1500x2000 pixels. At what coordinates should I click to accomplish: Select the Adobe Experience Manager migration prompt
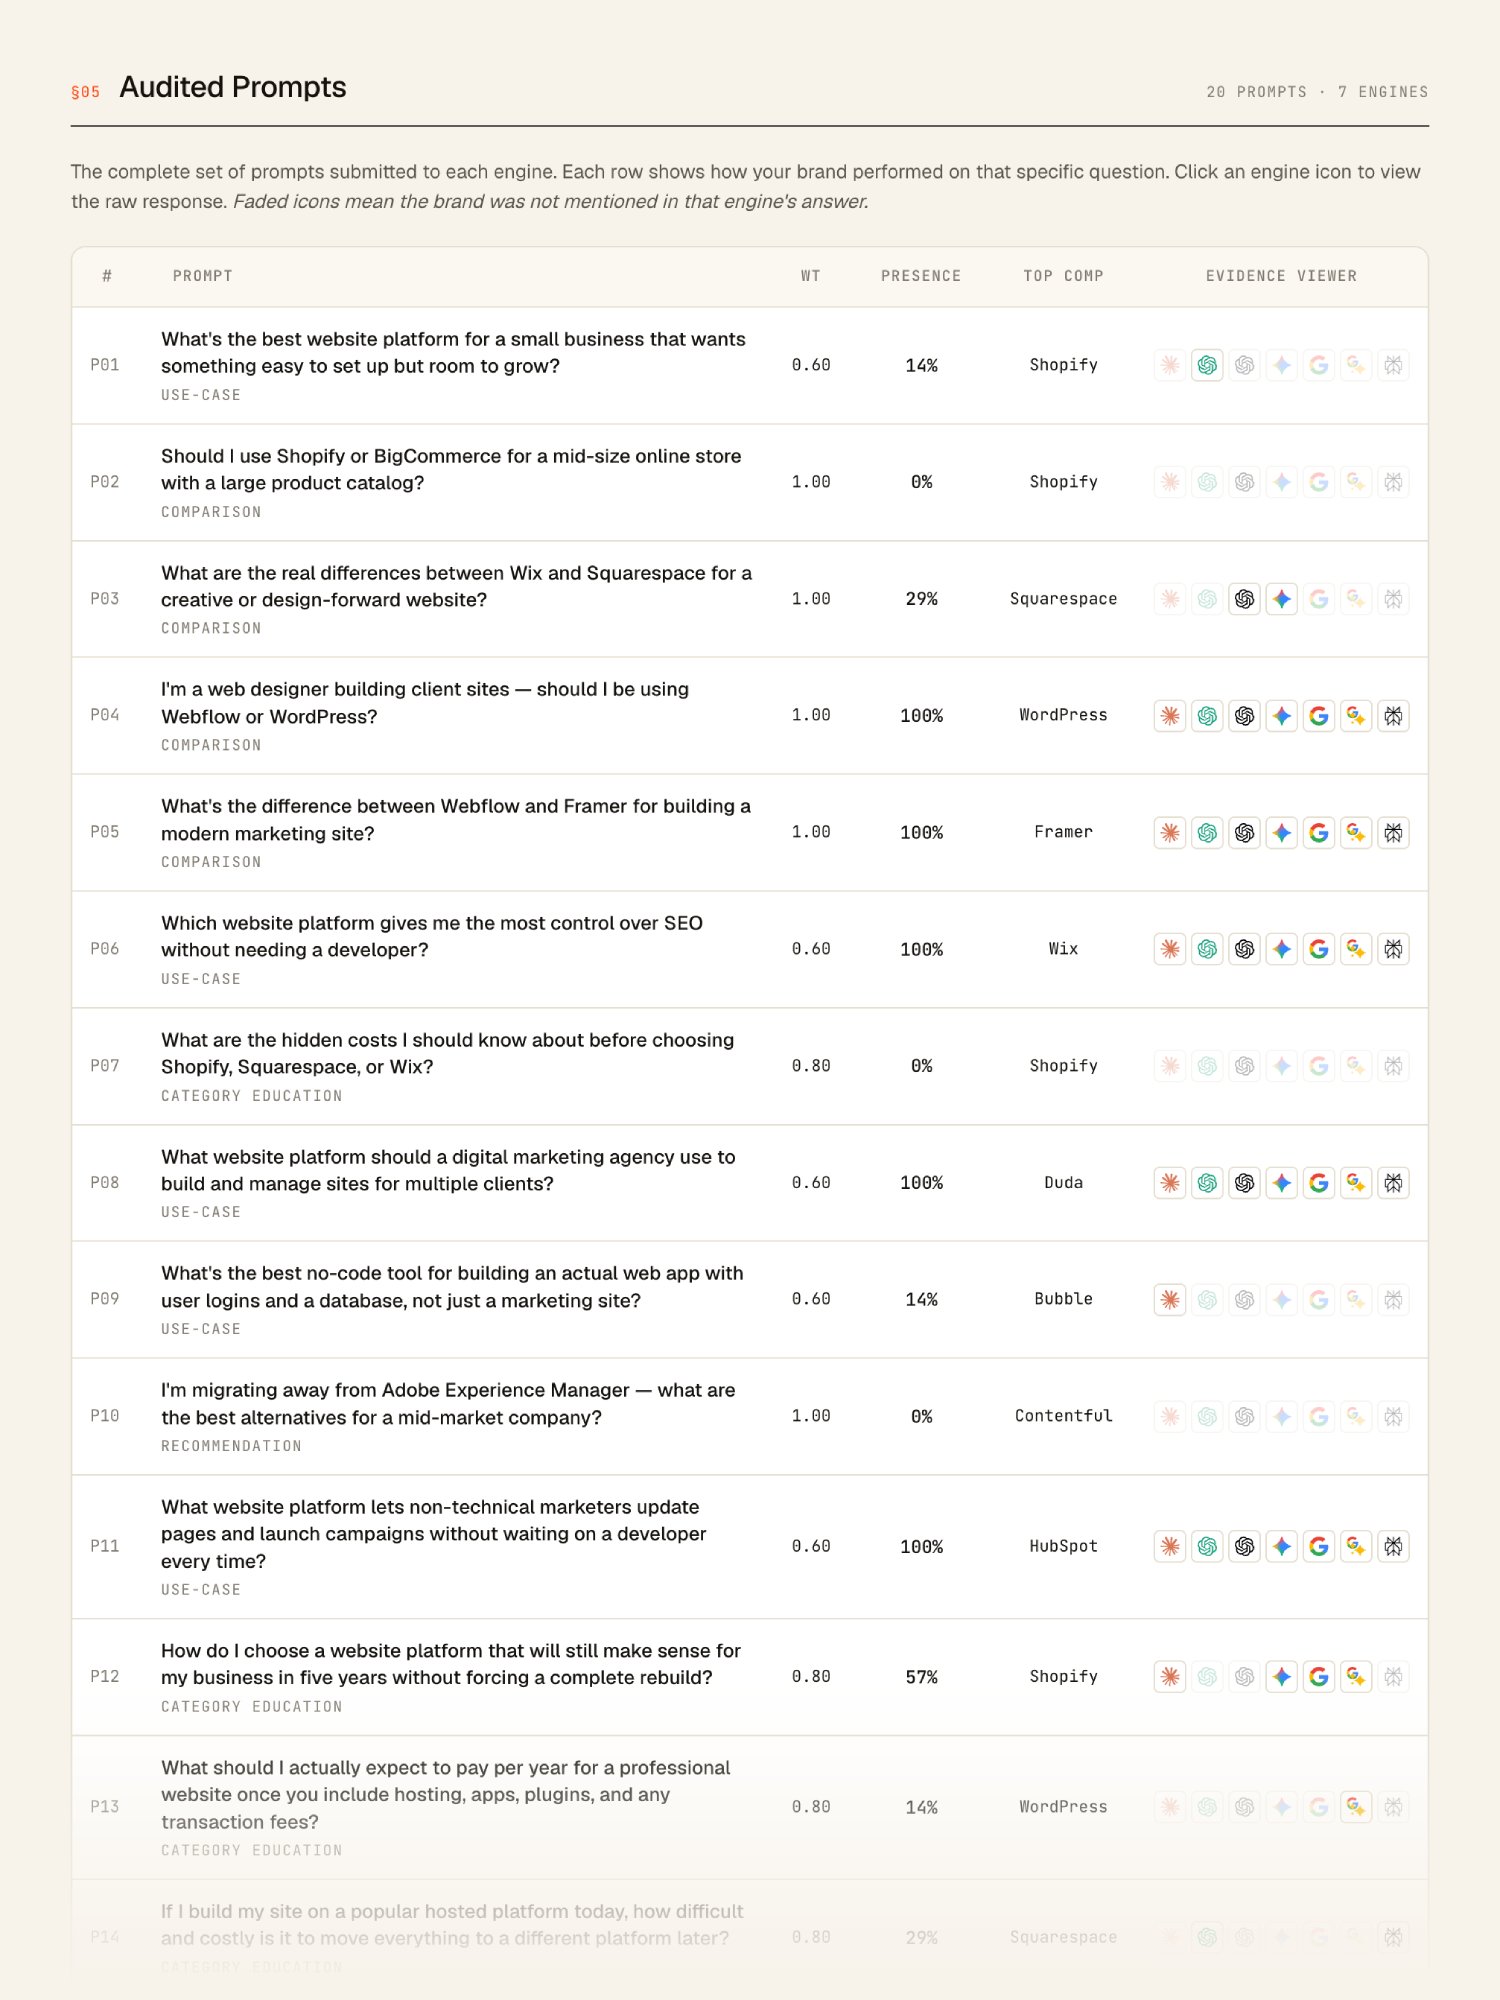click(x=448, y=1404)
